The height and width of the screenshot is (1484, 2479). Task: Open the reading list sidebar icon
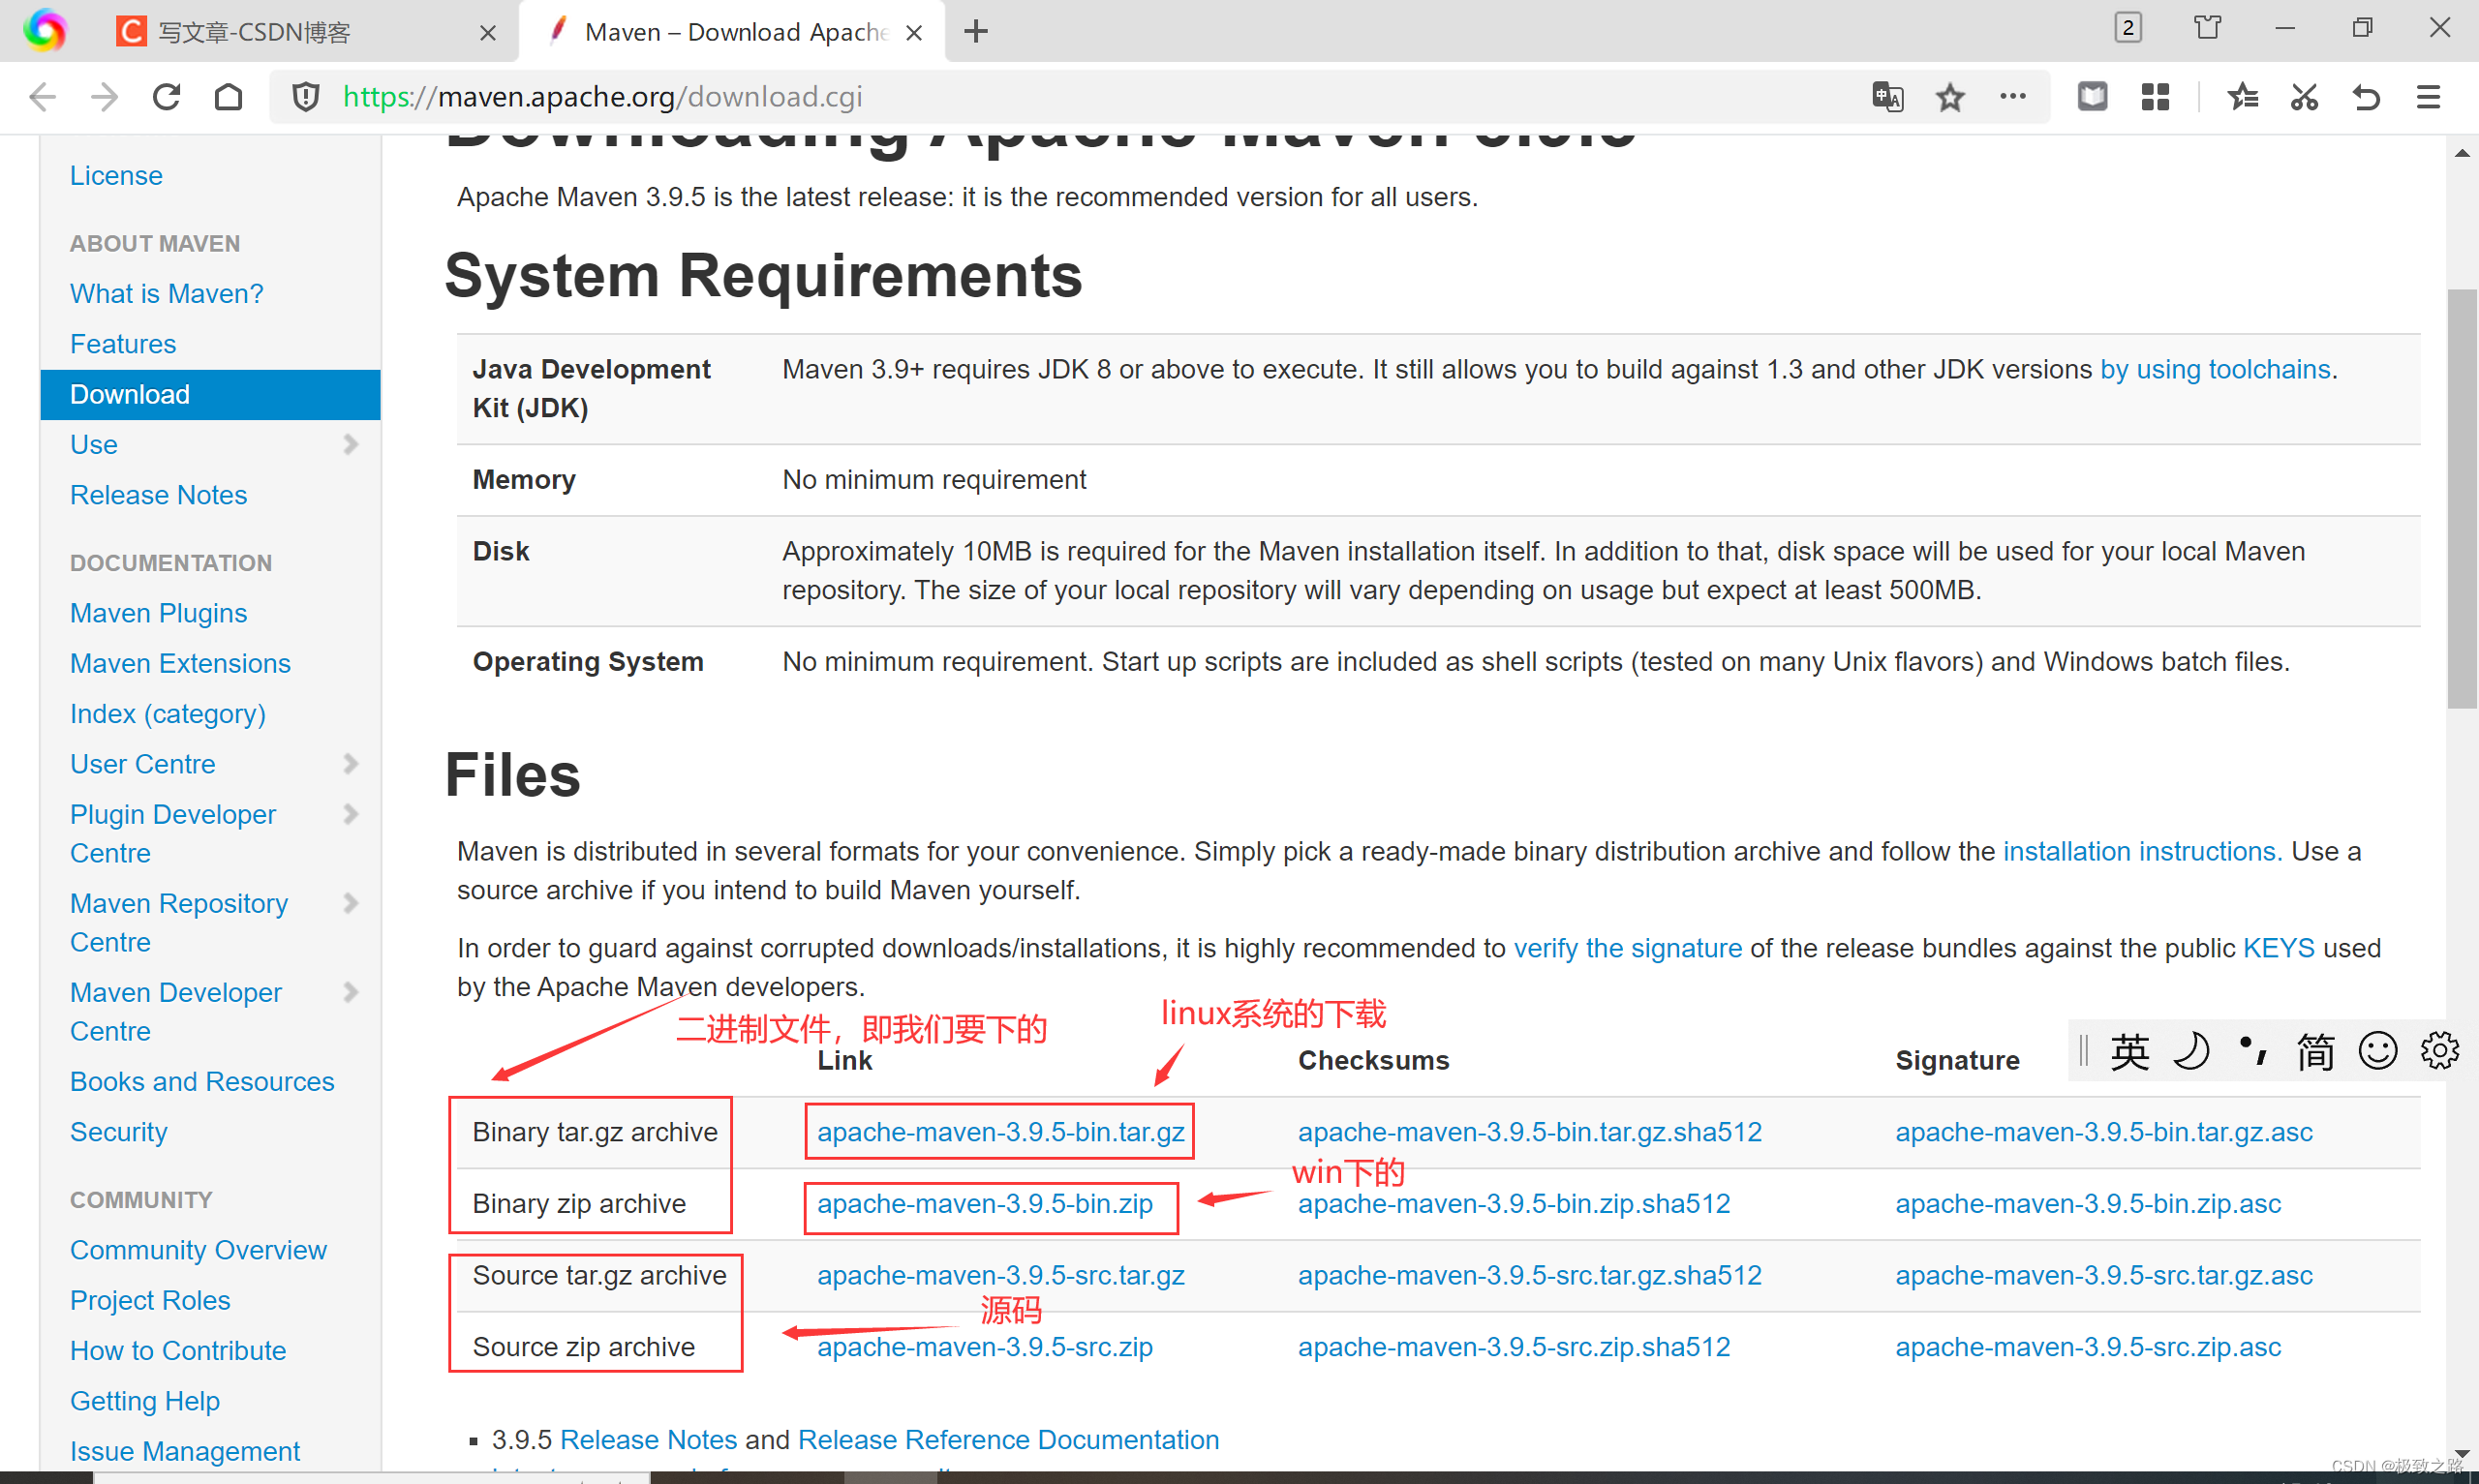coord(2092,97)
